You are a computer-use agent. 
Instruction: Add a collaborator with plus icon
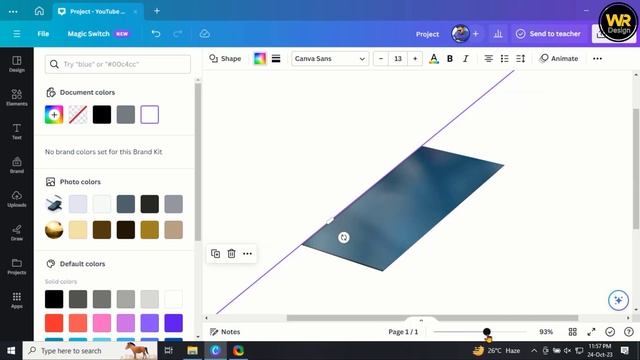(476, 34)
